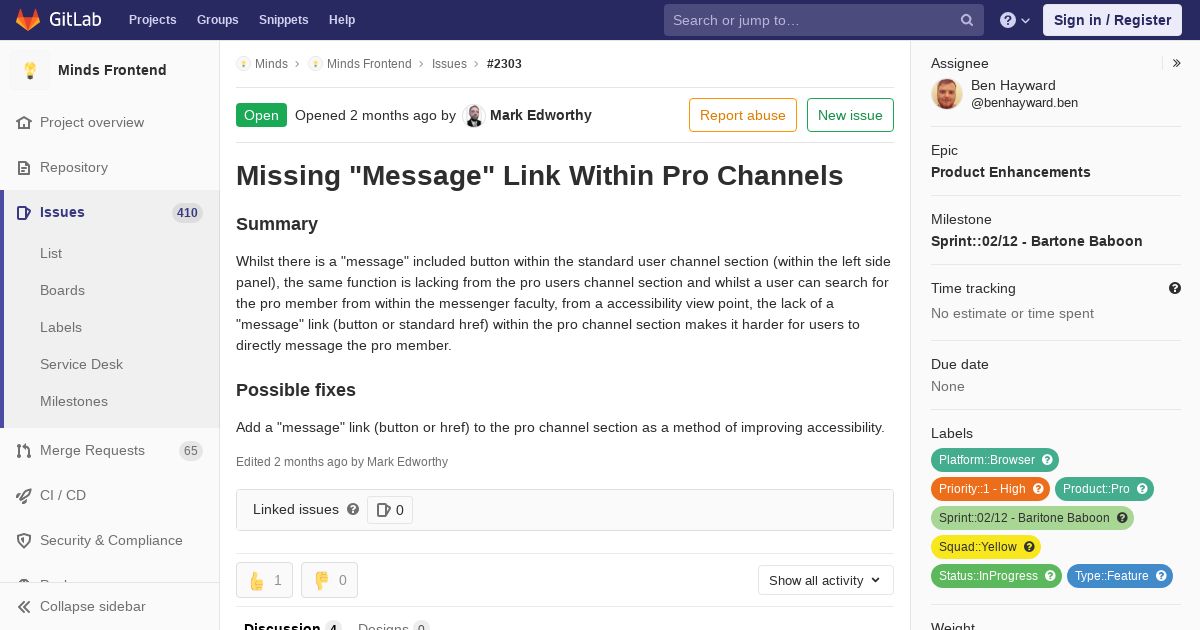Open the Groups menu
Image resolution: width=1200 pixels, height=630 pixels.
click(x=217, y=20)
